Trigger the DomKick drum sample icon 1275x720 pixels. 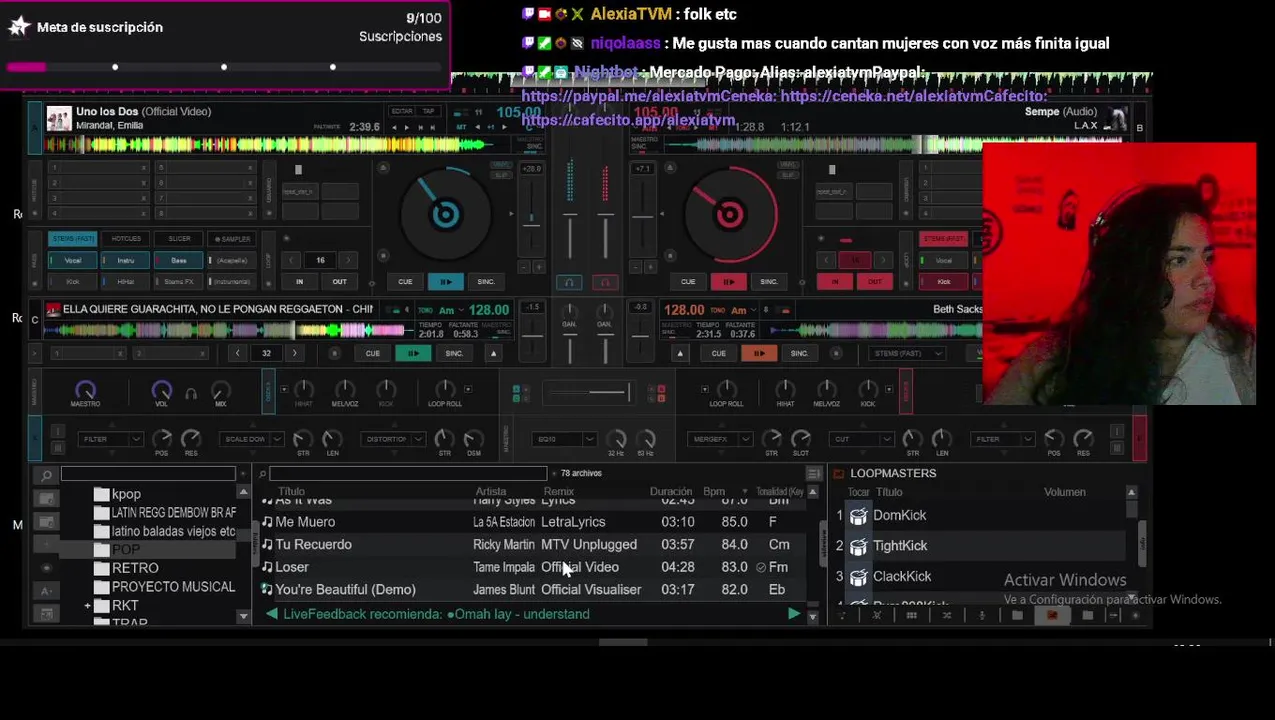click(858, 516)
